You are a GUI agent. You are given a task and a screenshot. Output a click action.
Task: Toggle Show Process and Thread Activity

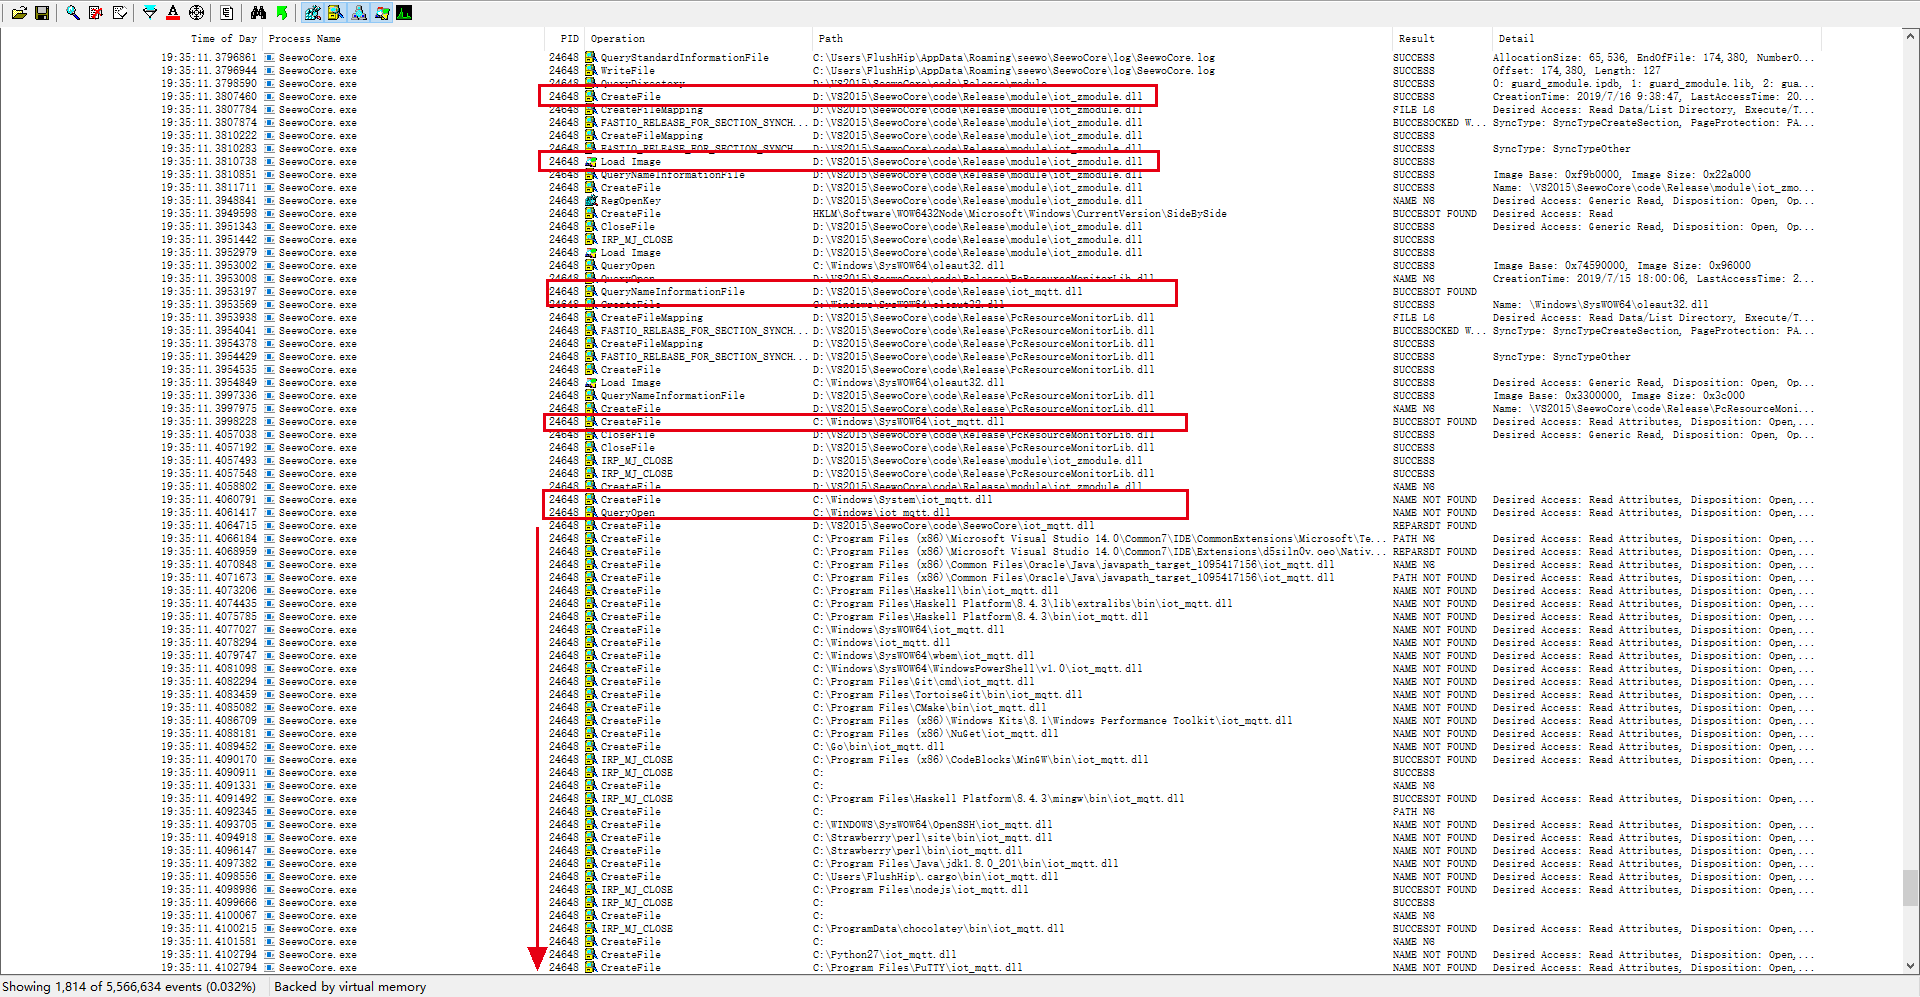[382, 13]
